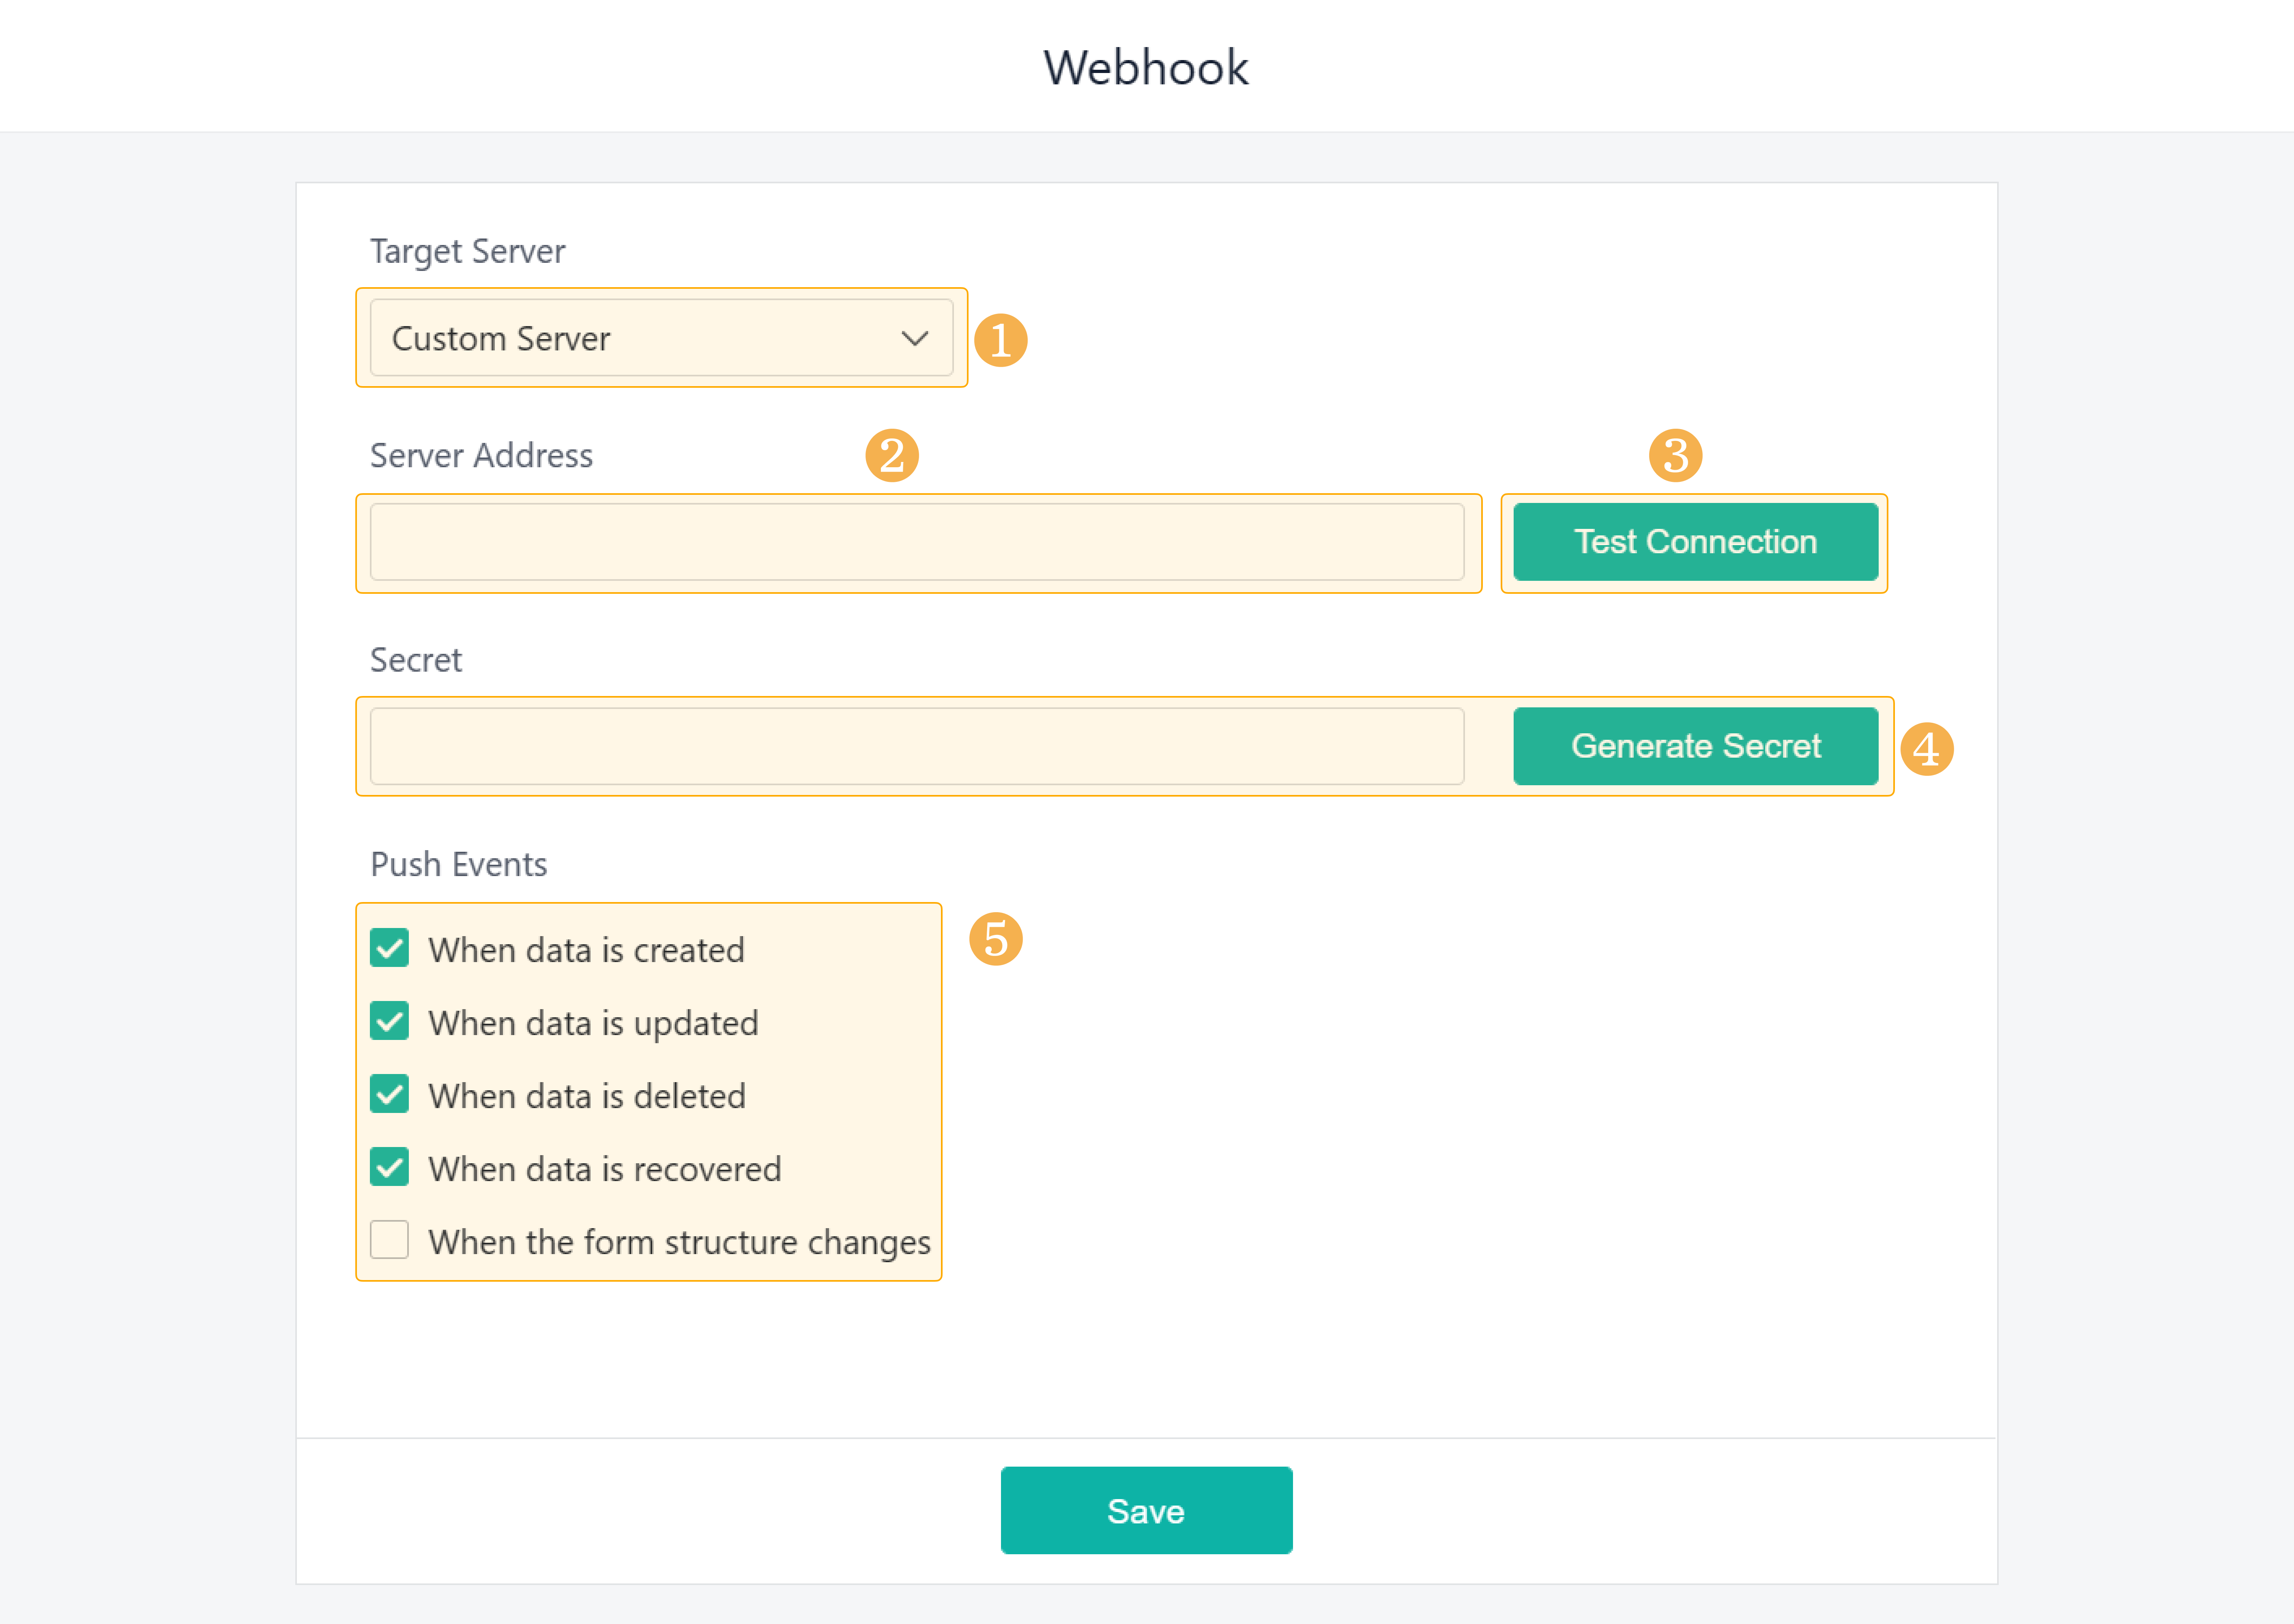Save the webhook settings
The height and width of the screenshot is (1624, 2294).
1146,1510
